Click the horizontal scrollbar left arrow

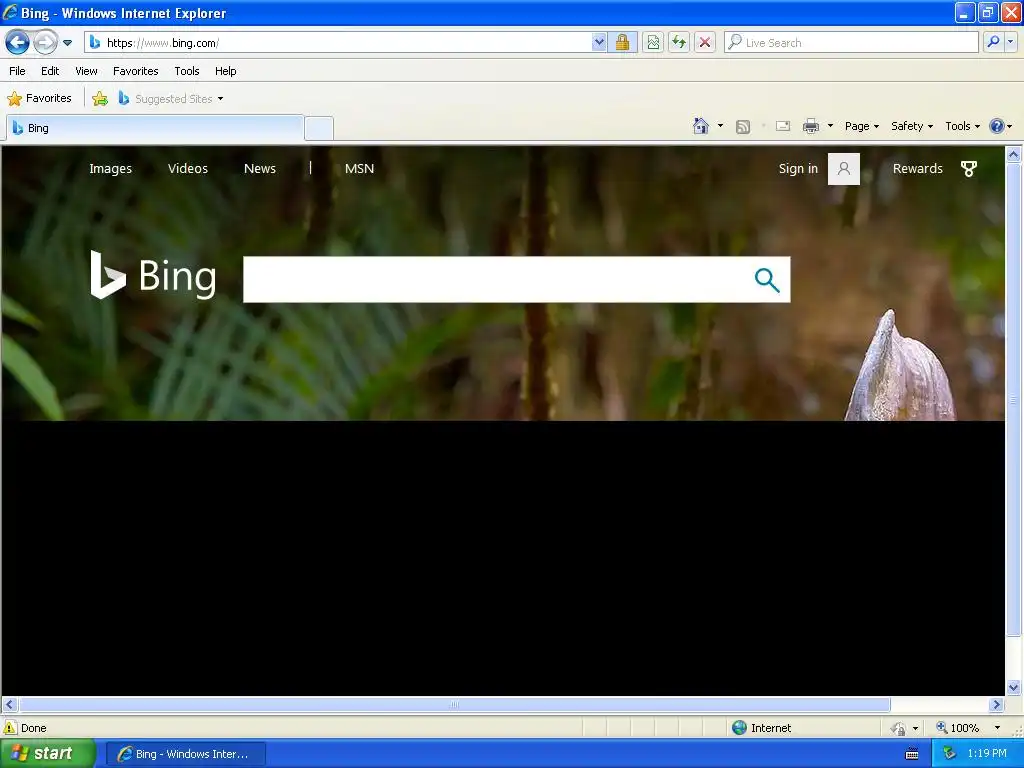9,705
